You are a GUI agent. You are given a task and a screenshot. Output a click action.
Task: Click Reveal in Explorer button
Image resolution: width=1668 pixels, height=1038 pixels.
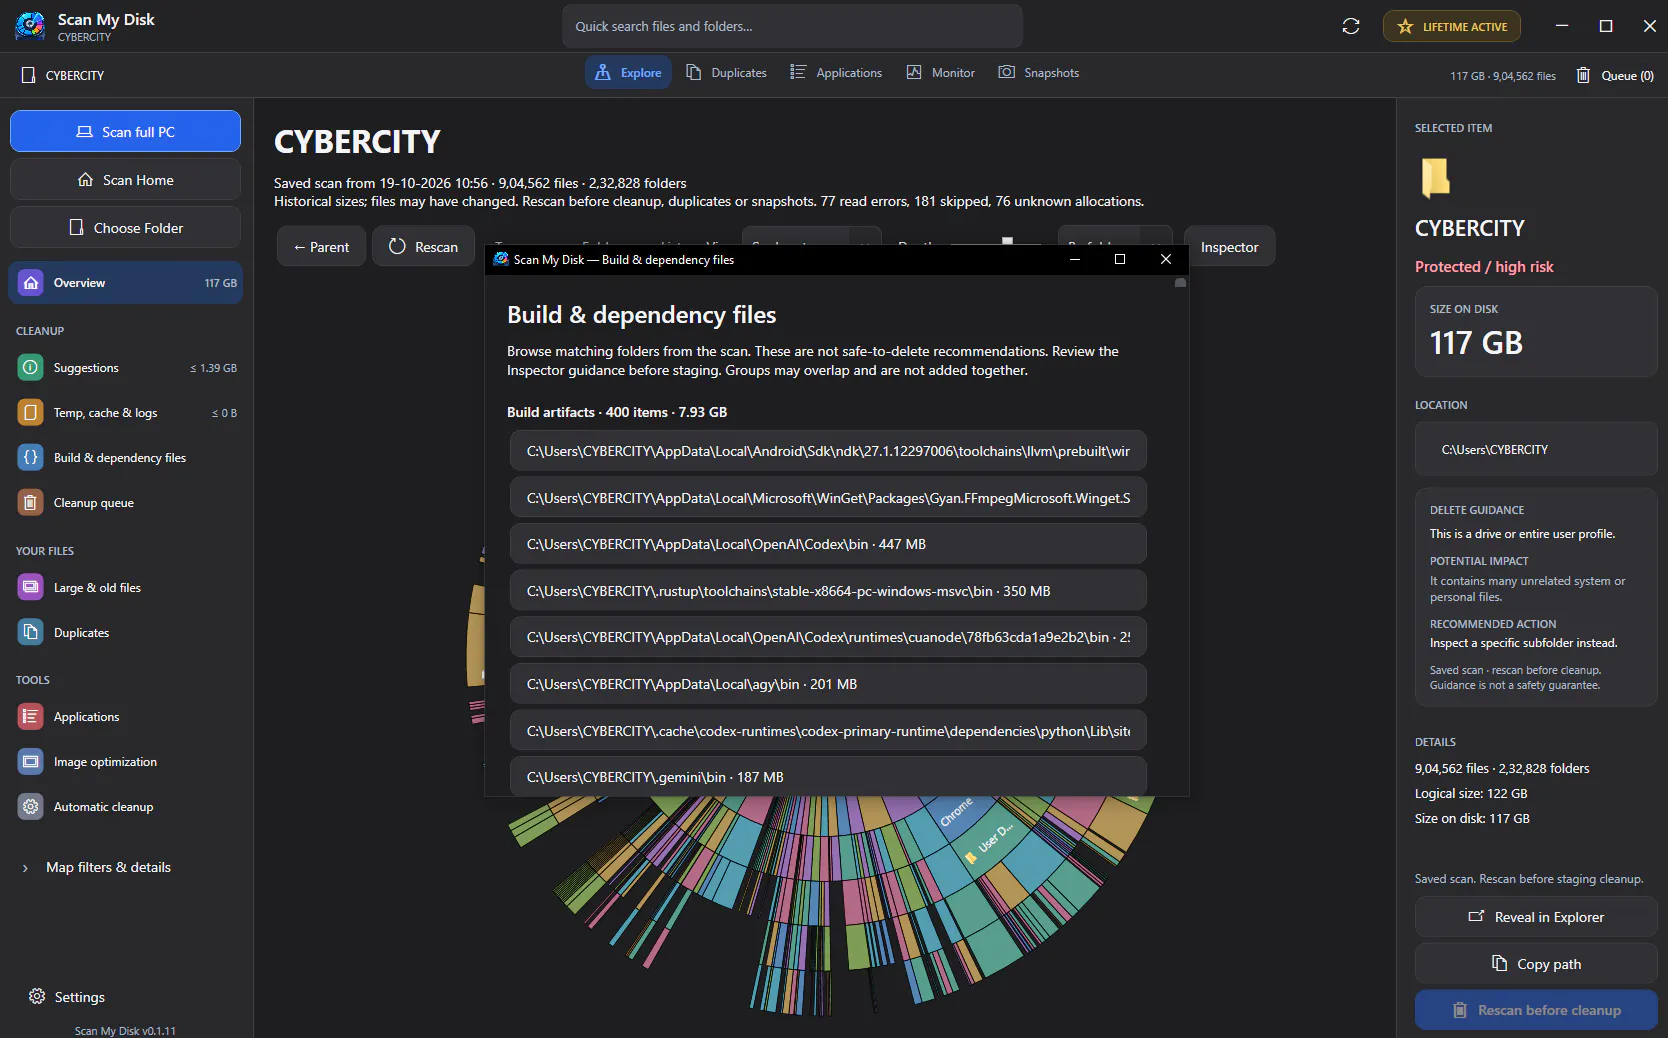1536,917
